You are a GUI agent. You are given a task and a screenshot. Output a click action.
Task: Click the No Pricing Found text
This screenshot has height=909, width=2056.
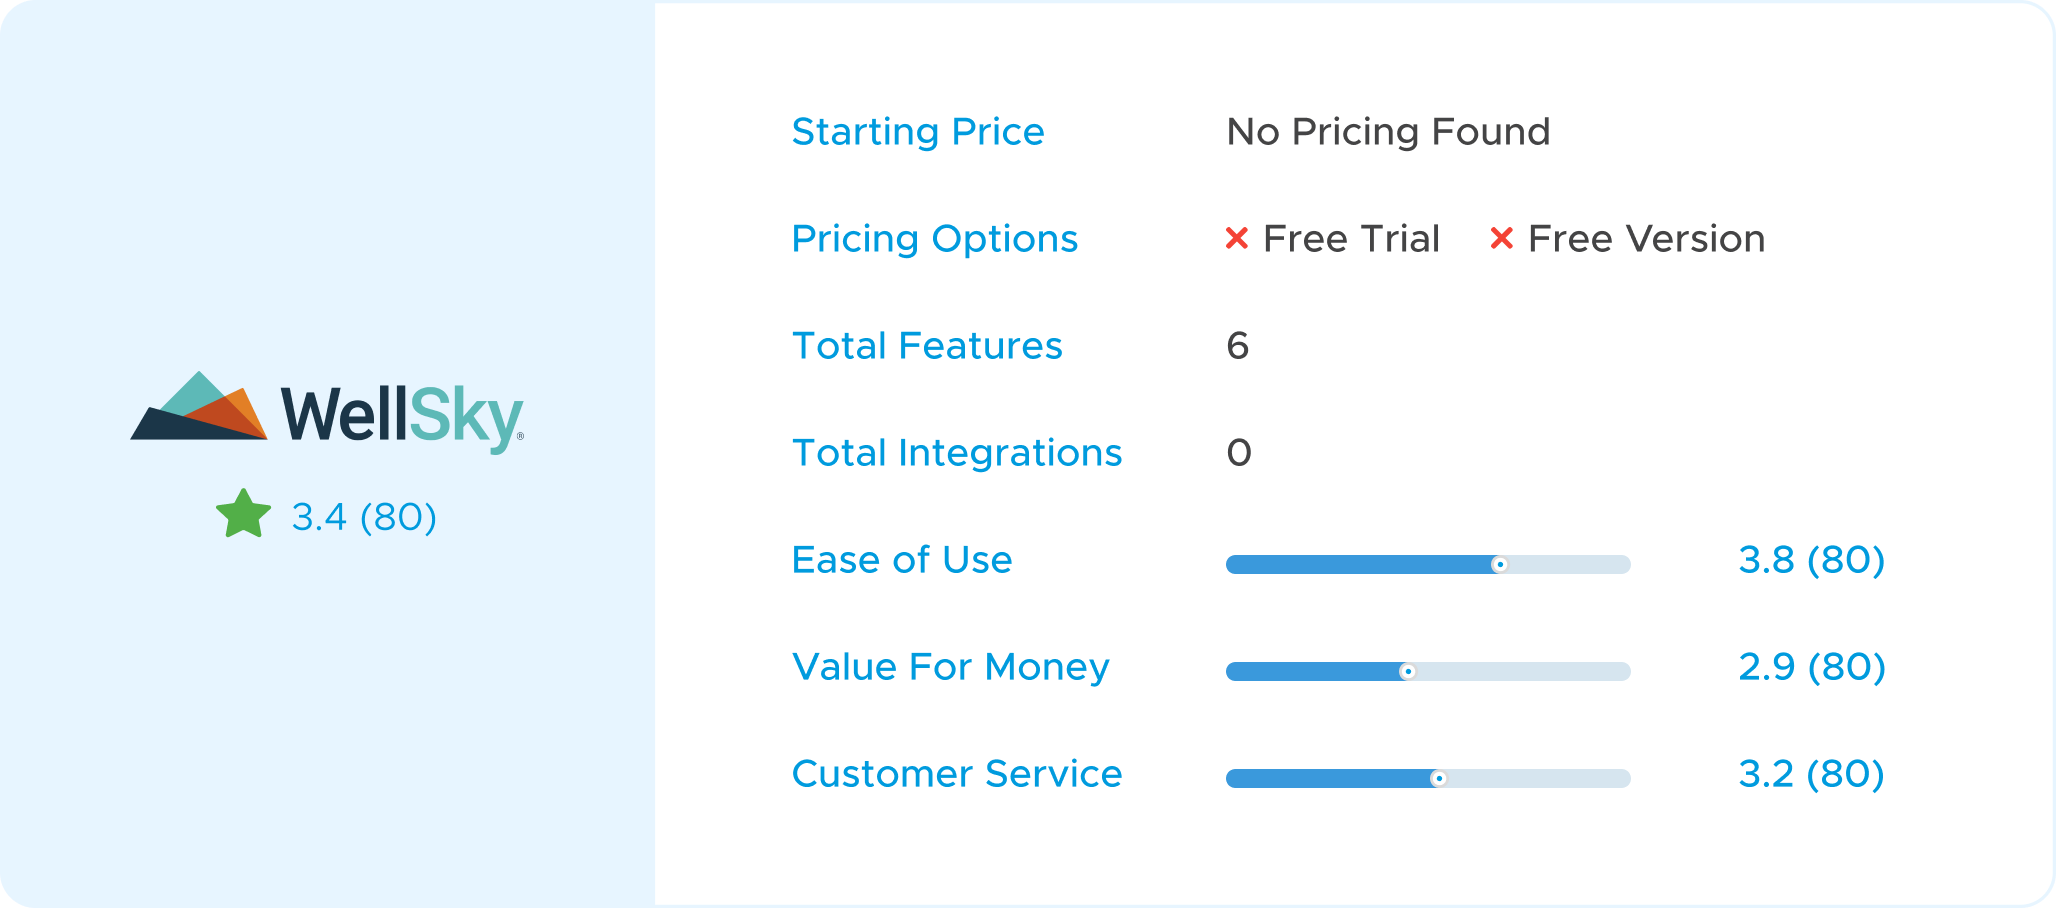coord(1388,132)
